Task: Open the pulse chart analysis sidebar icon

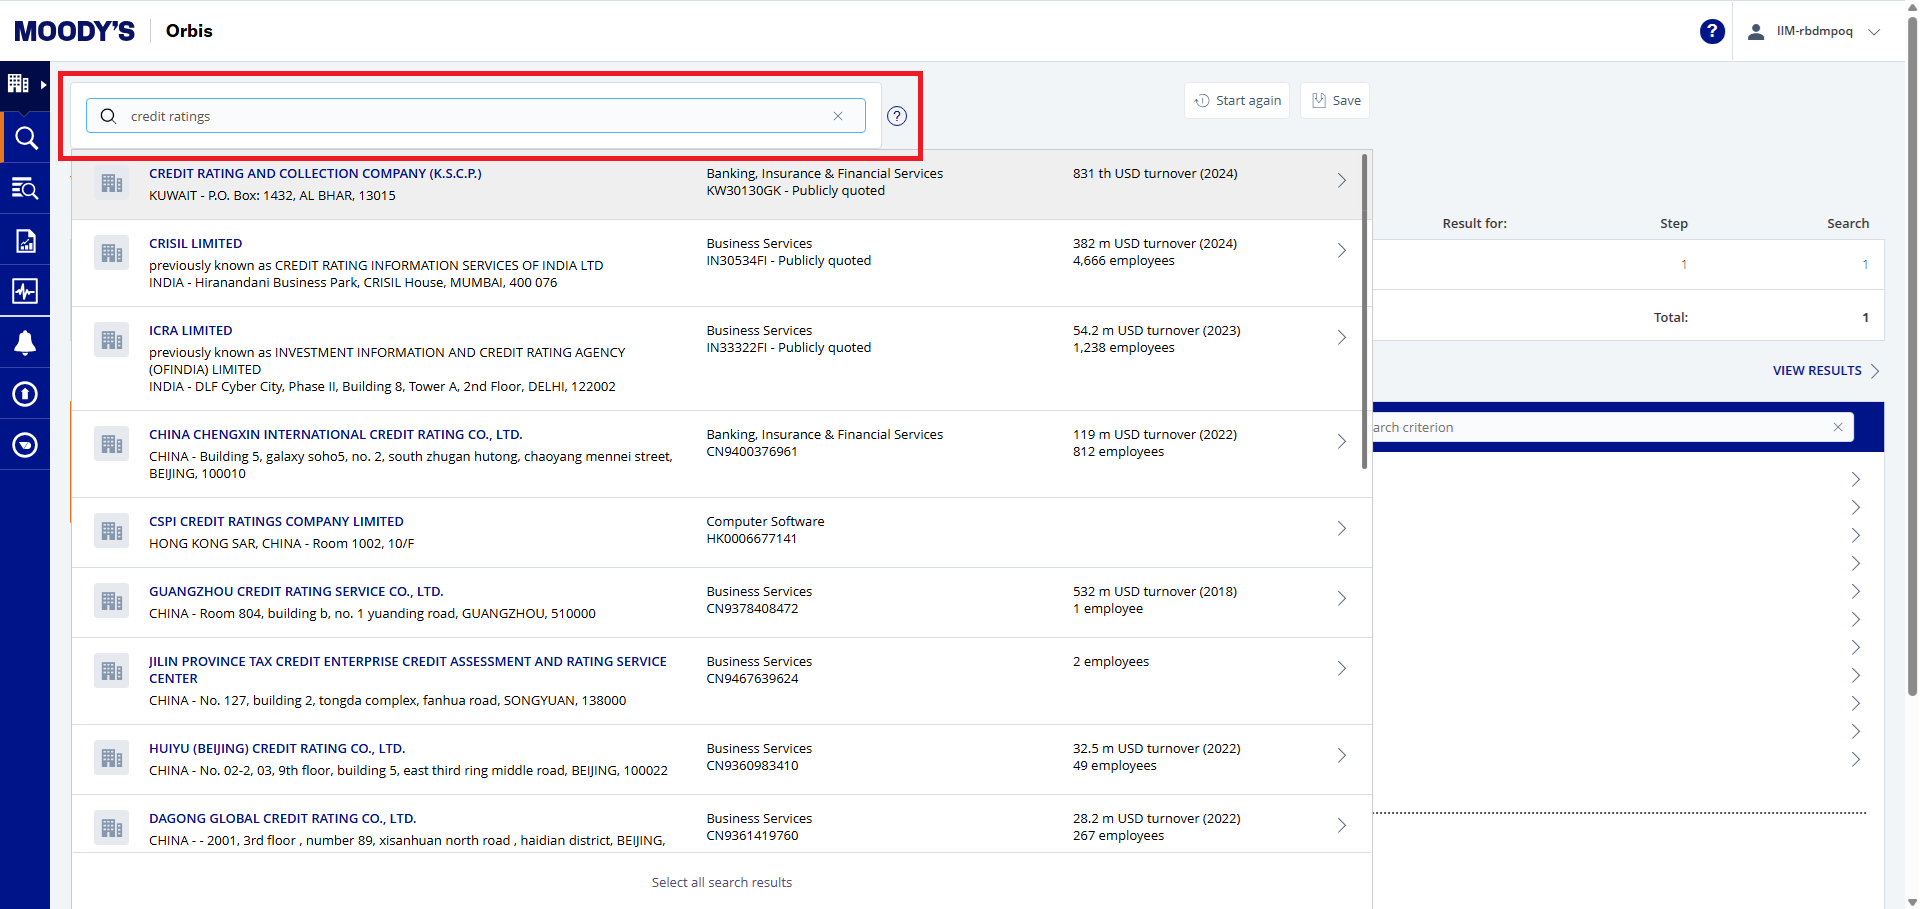Action: tap(25, 291)
